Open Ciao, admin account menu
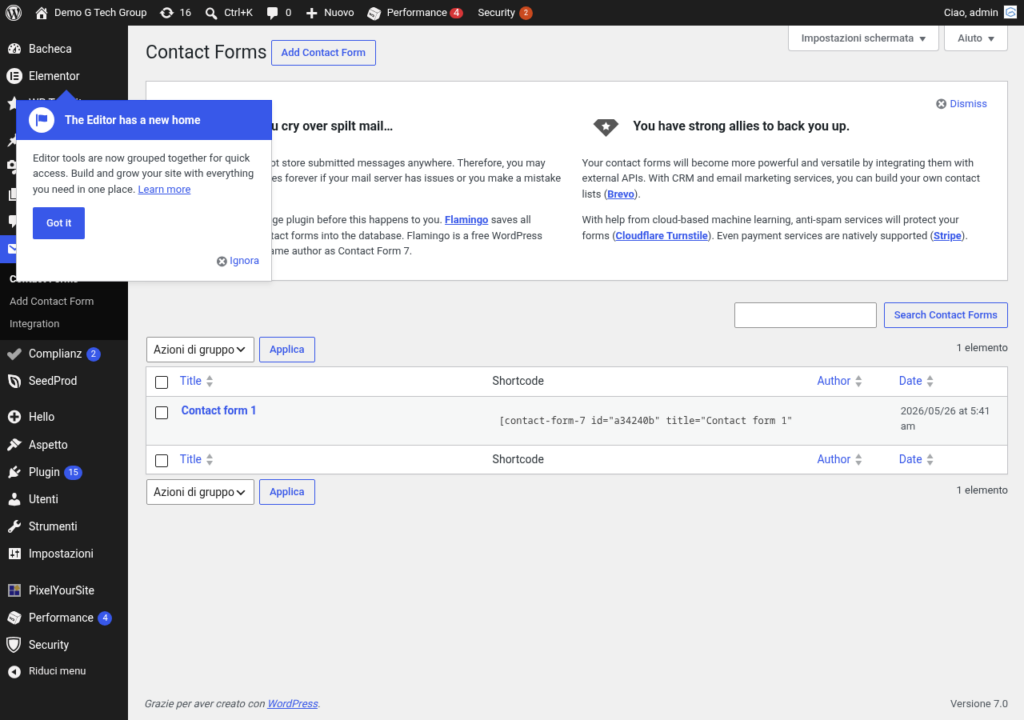1024x720 pixels. click(x=980, y=12)
